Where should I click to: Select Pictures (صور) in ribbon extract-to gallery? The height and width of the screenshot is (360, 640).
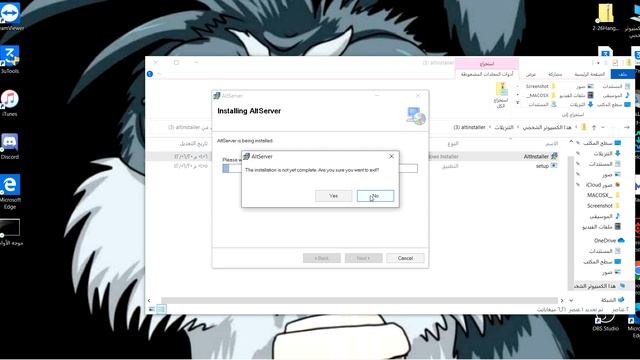click(584, 86)
